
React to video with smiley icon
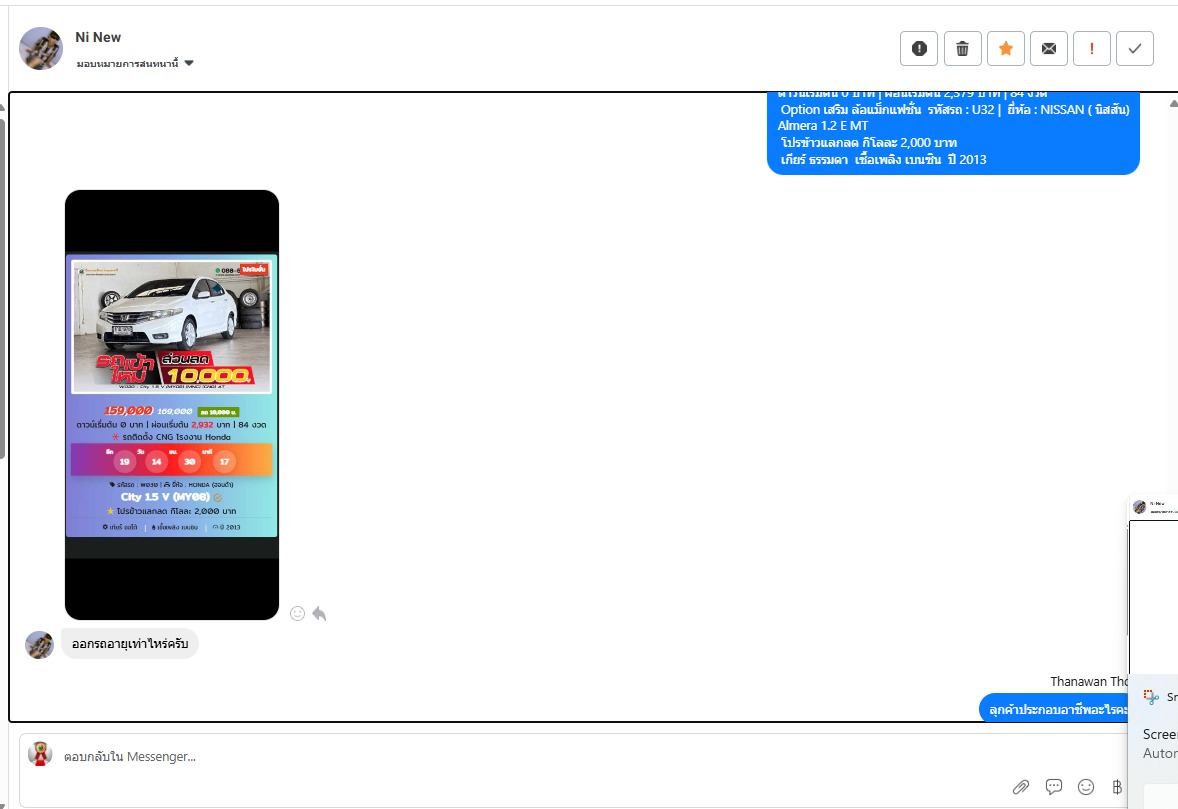tap(298, 614)
